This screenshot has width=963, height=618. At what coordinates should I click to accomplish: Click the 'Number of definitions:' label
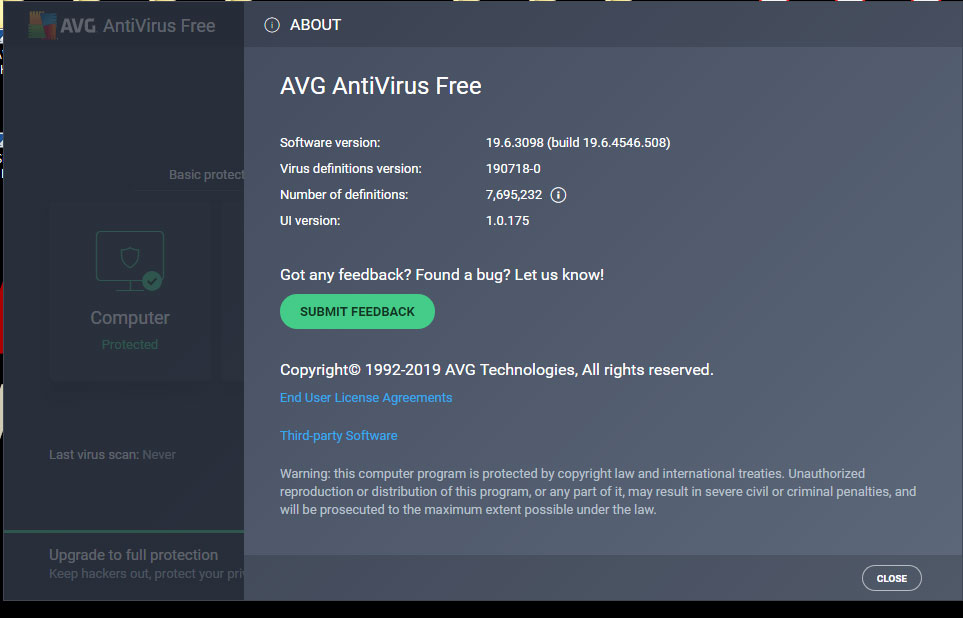pyautogui.click(x=344, y=195)
